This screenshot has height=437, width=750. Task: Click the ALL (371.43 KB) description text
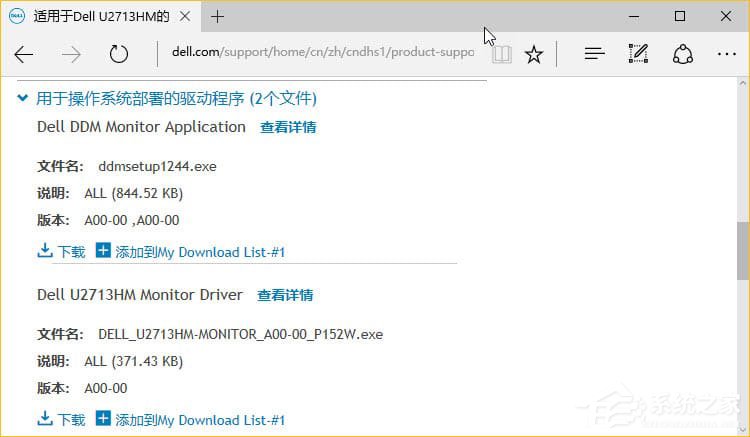click(133, 361)
